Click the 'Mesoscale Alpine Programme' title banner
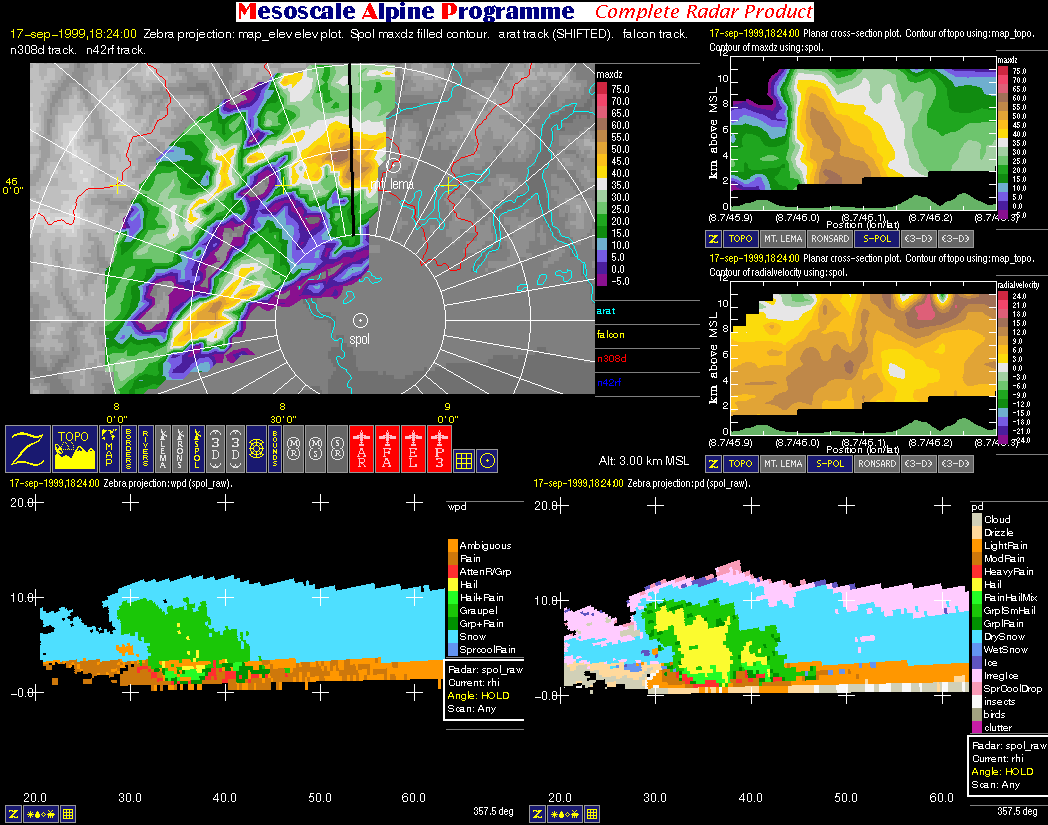Screen dimensions: 1048x825 click(406, 11)
